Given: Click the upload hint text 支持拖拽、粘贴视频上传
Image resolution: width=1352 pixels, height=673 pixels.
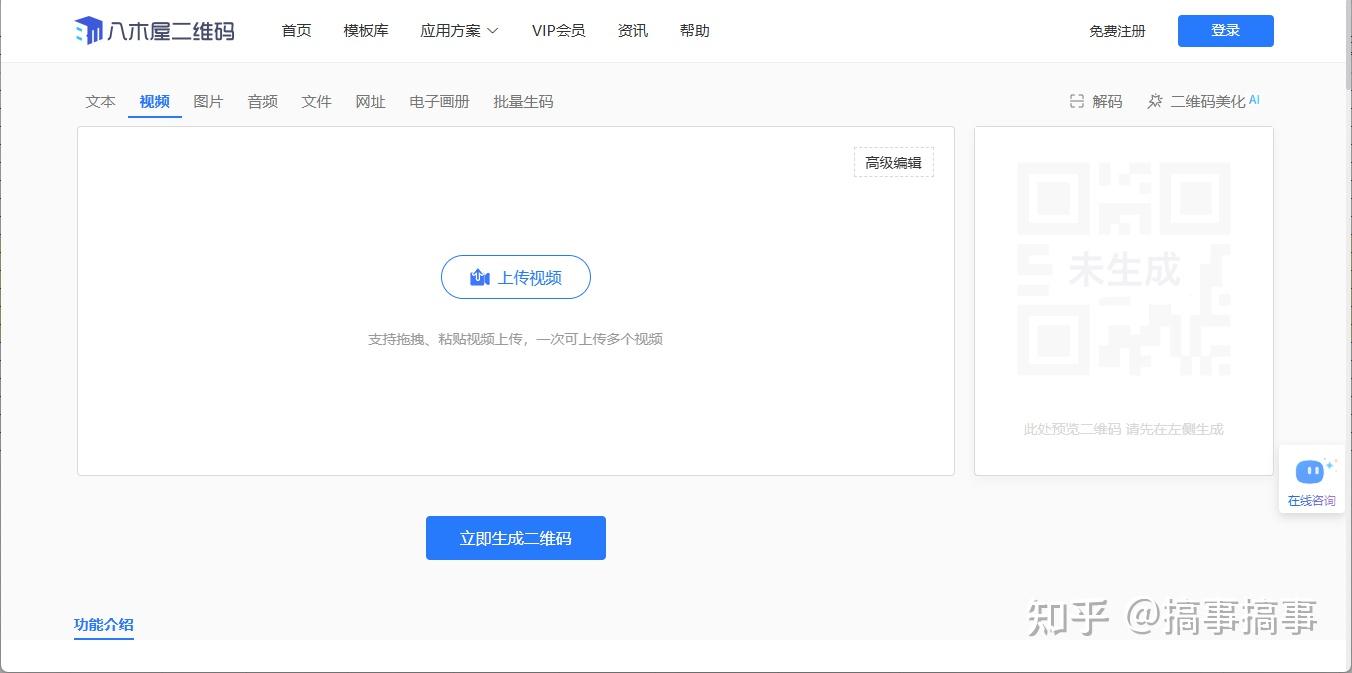Looking at the screenshot, I should pos(516,339).
